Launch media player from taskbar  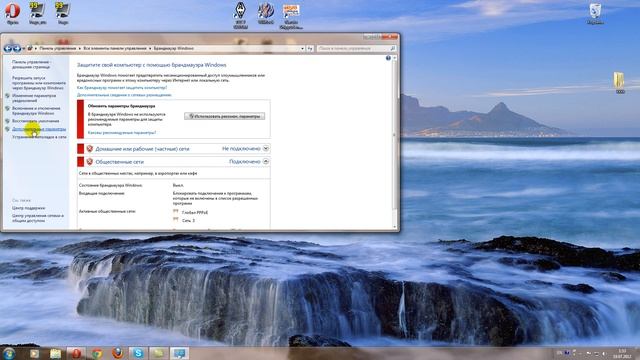(34, 353)
